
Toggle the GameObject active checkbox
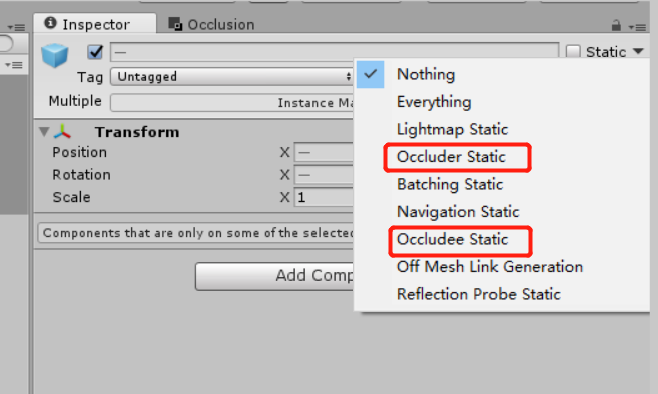95,52
